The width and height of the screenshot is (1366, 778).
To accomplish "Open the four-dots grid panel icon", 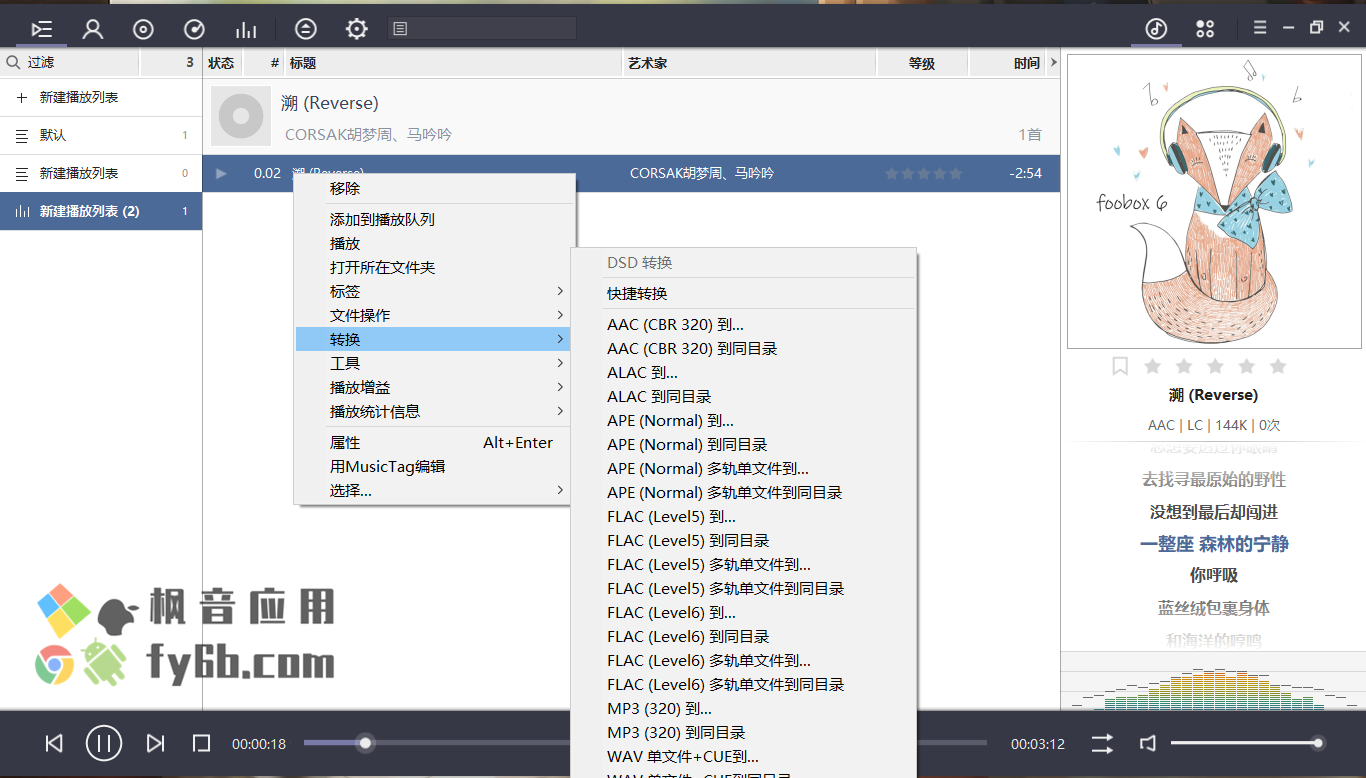I will [x=1205, y=29].
